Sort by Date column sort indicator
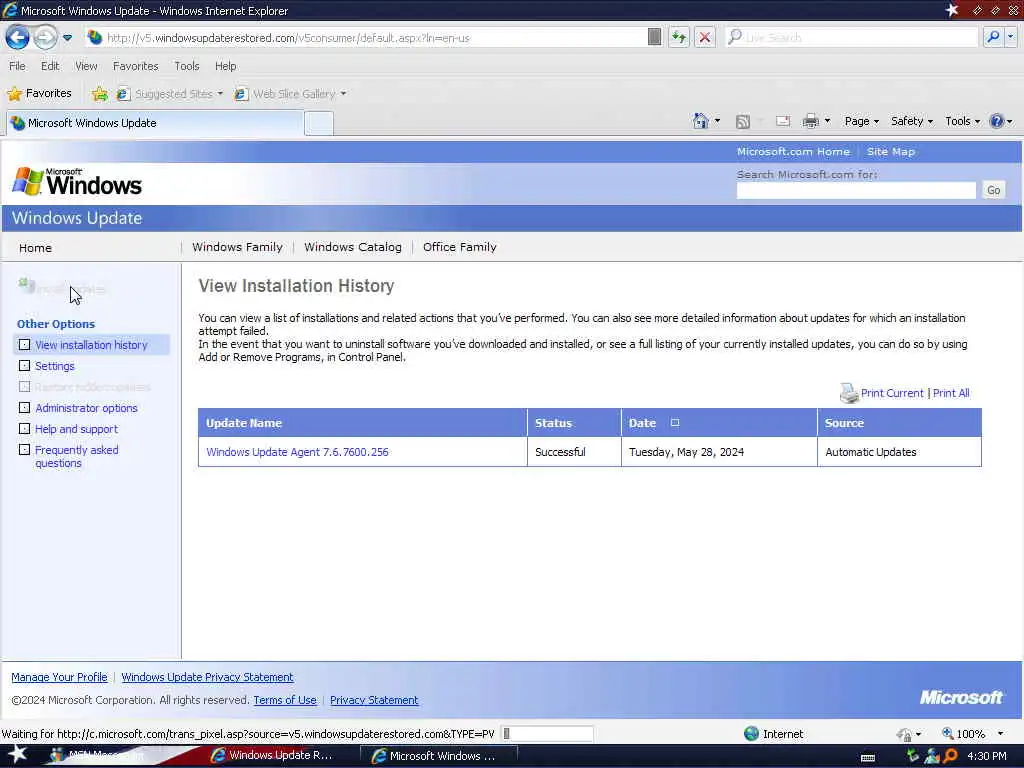 (x=675, y=423)
